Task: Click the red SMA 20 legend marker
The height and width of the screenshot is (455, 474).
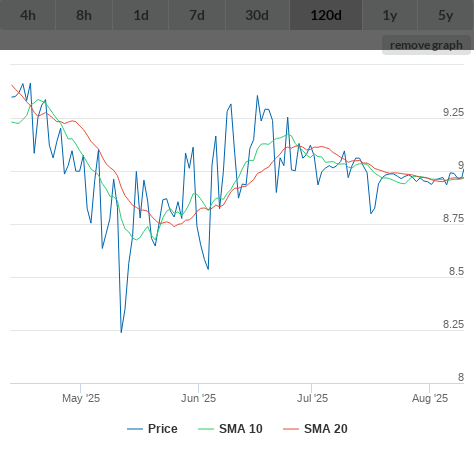Action: [291, 429]
